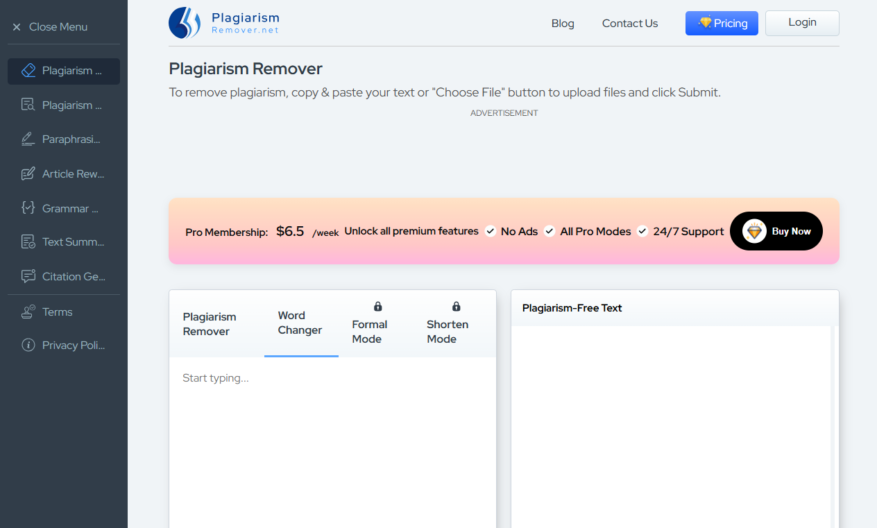Open the Citation Generator chat icon
The width and height of the screenshot is (877, 528).
coord(28,276)
